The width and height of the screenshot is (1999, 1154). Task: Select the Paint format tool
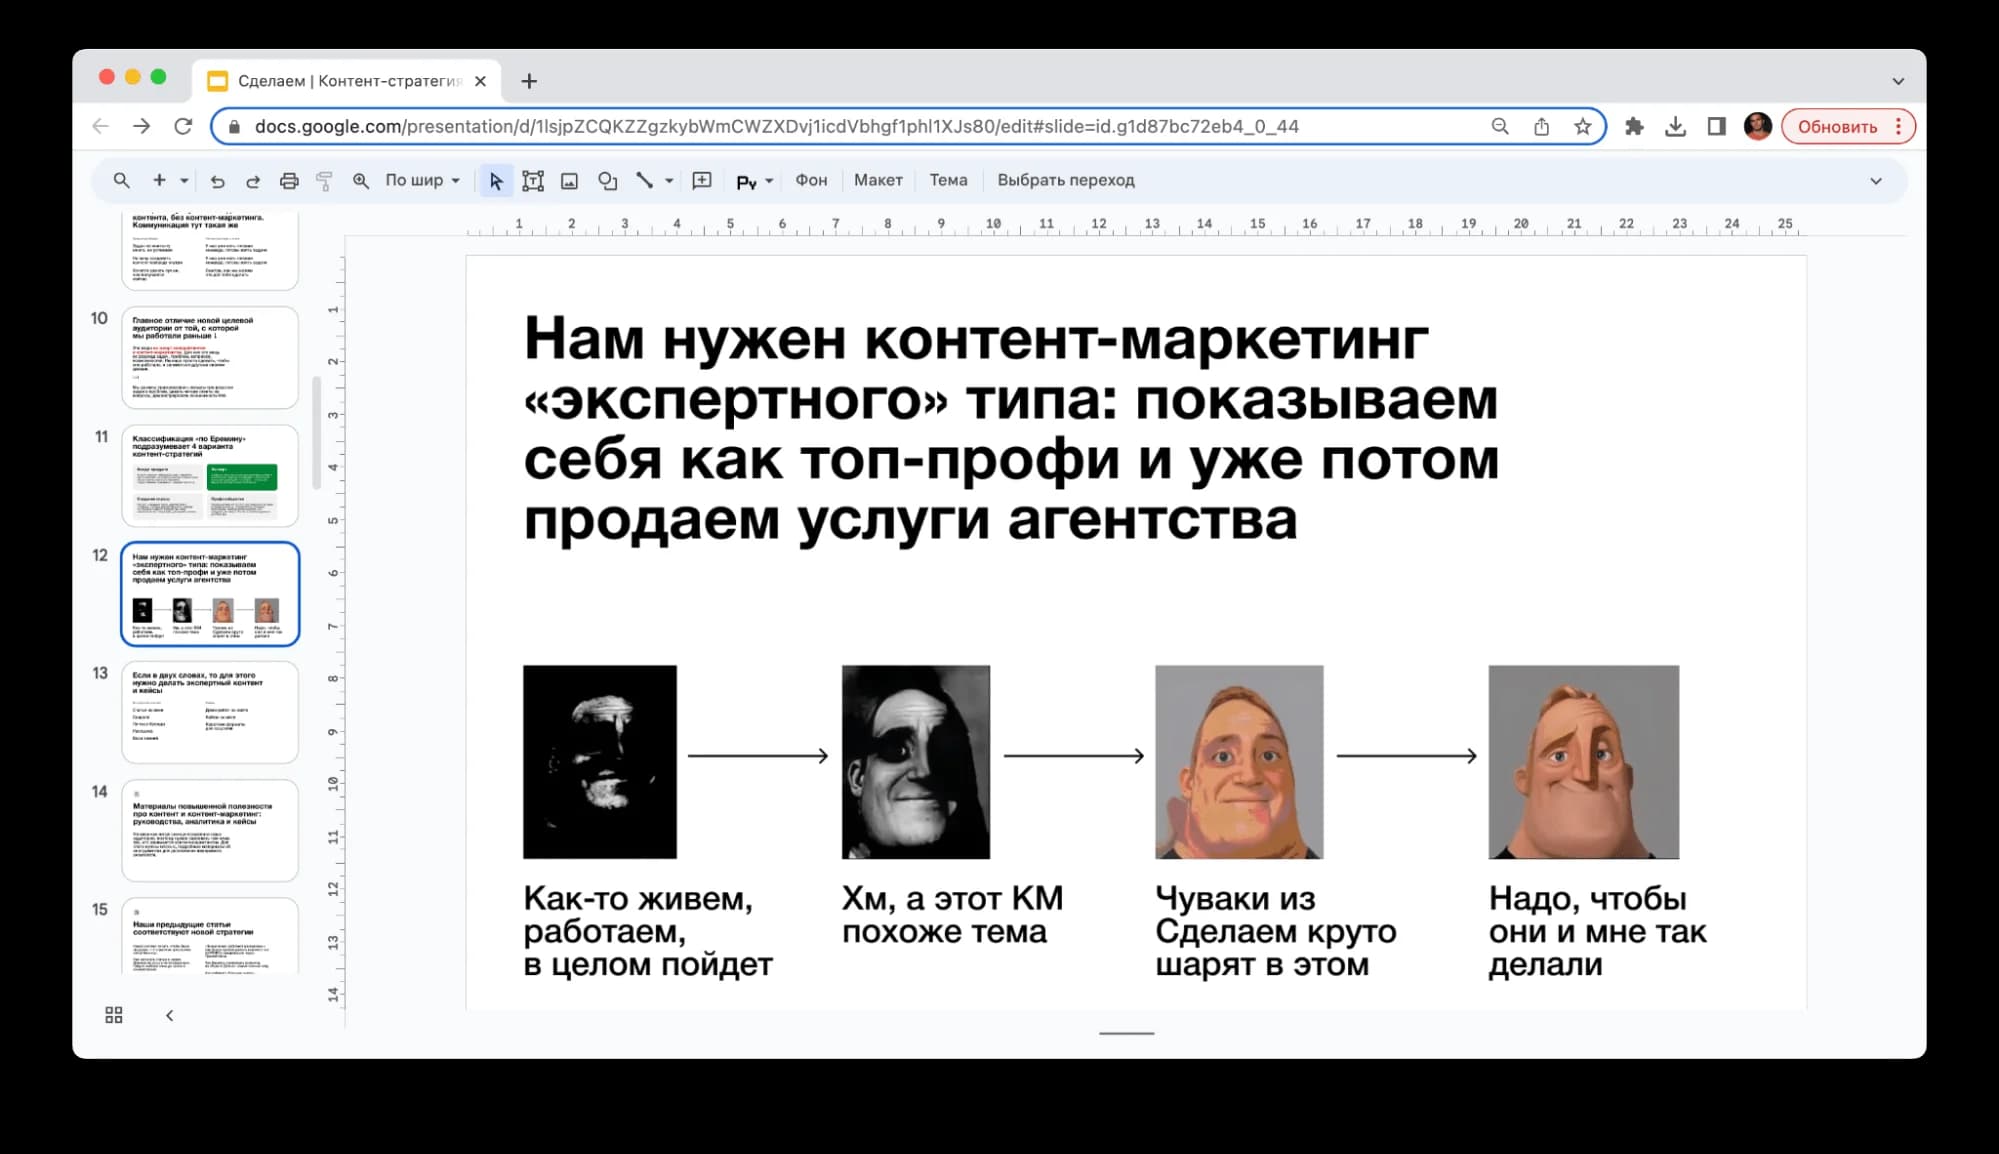pos(324,181)
